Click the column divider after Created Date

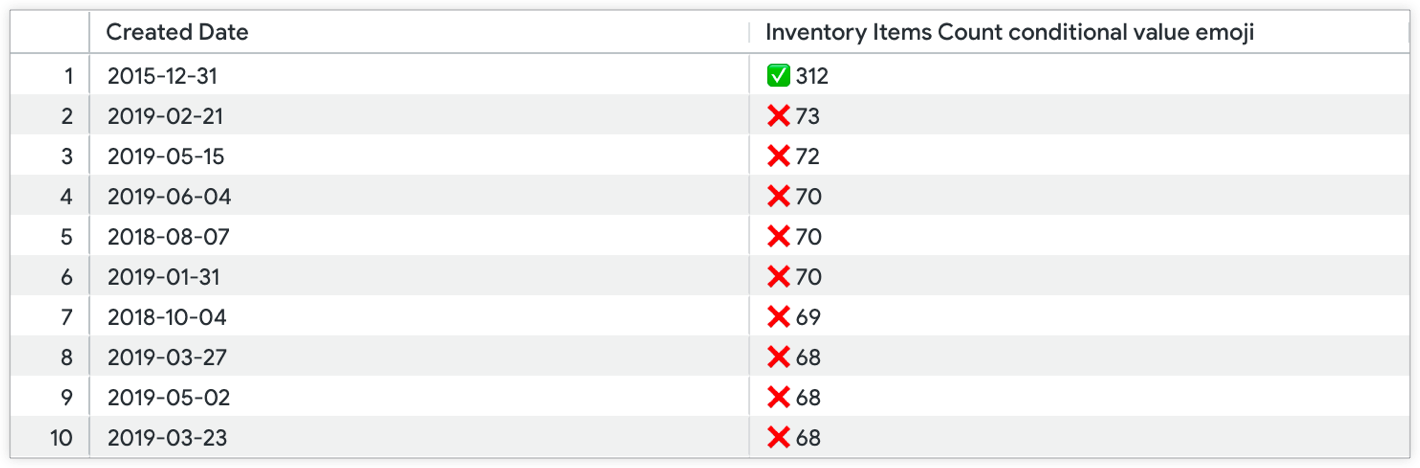749,32
